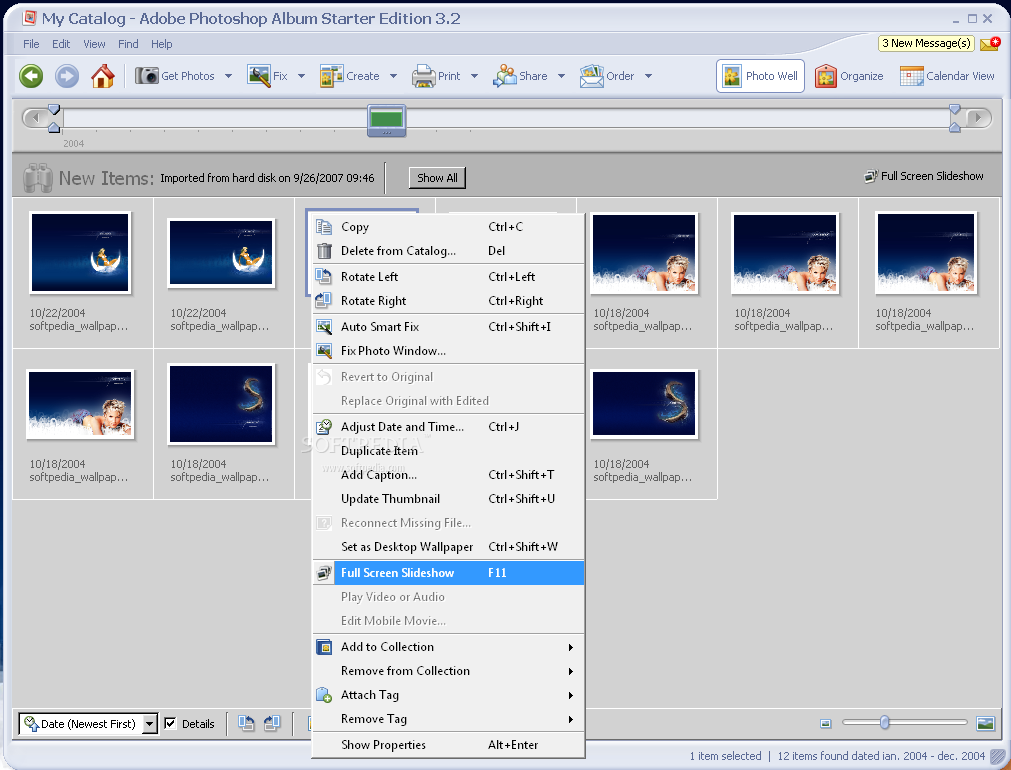Toggle the Details checkbox
This screenshot has width=1011, height=770.
[170, 723]
